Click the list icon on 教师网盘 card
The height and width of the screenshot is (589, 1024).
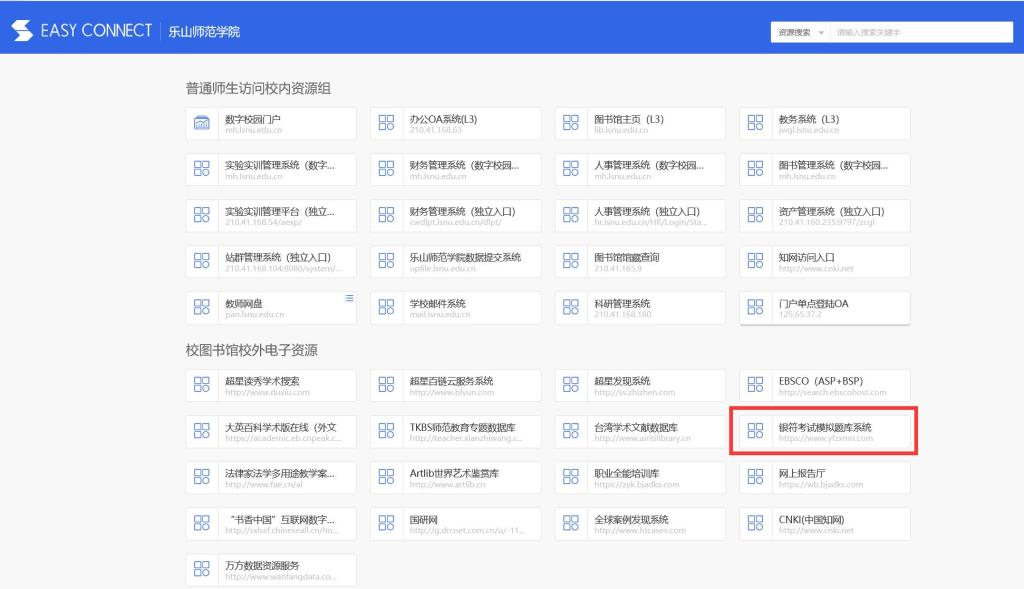349,298
